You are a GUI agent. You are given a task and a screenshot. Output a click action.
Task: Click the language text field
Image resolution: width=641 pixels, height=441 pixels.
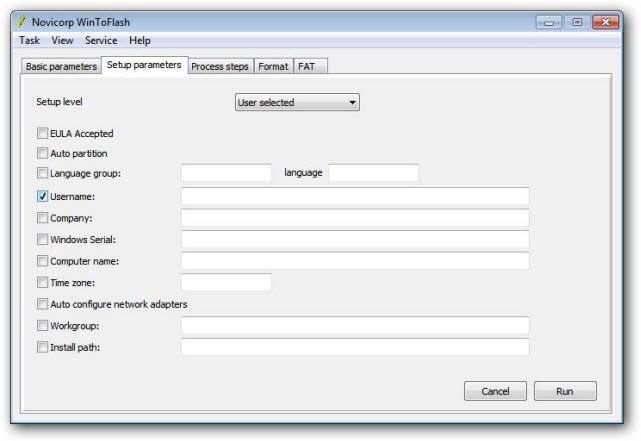pyautogui.click(x=373, y=173)
